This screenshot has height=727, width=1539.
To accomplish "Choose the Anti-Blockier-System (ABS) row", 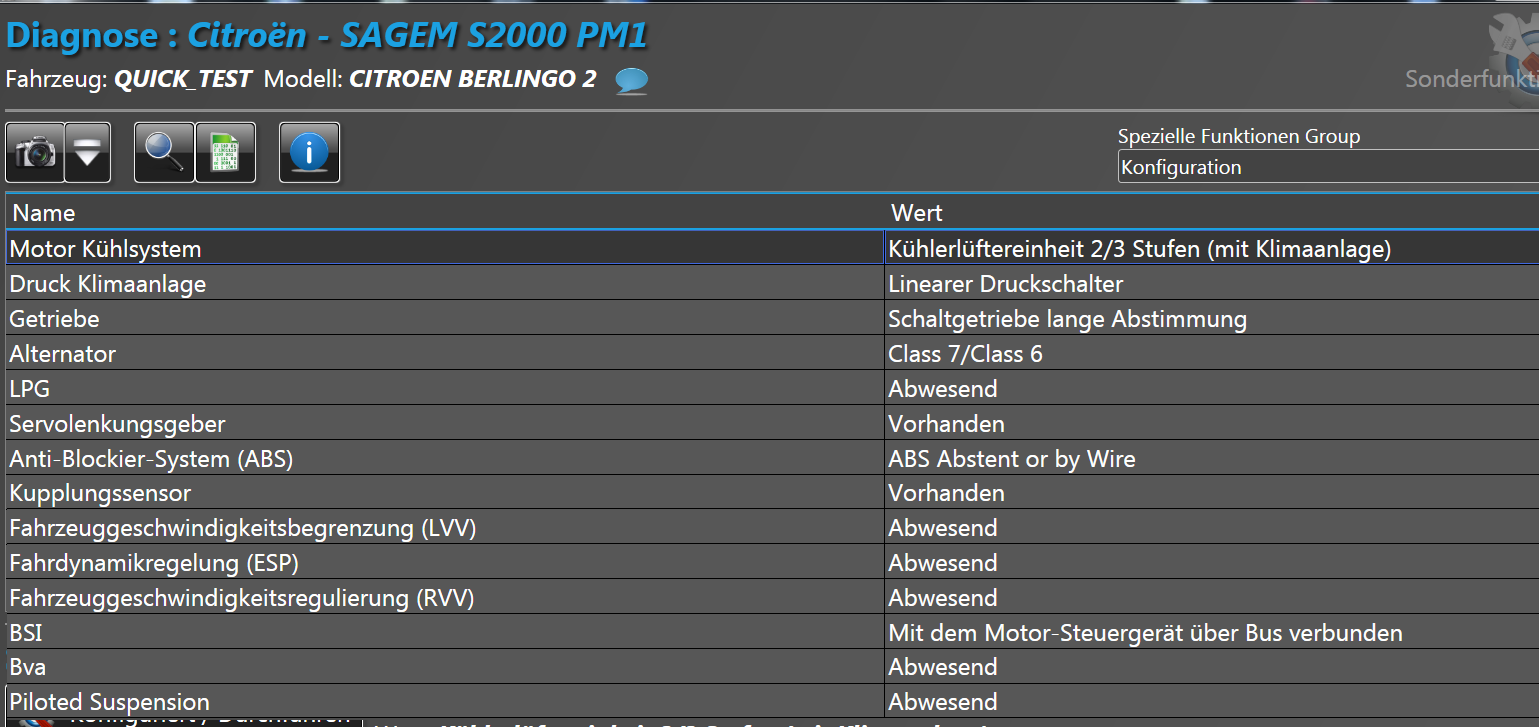I will click(151, 459).
